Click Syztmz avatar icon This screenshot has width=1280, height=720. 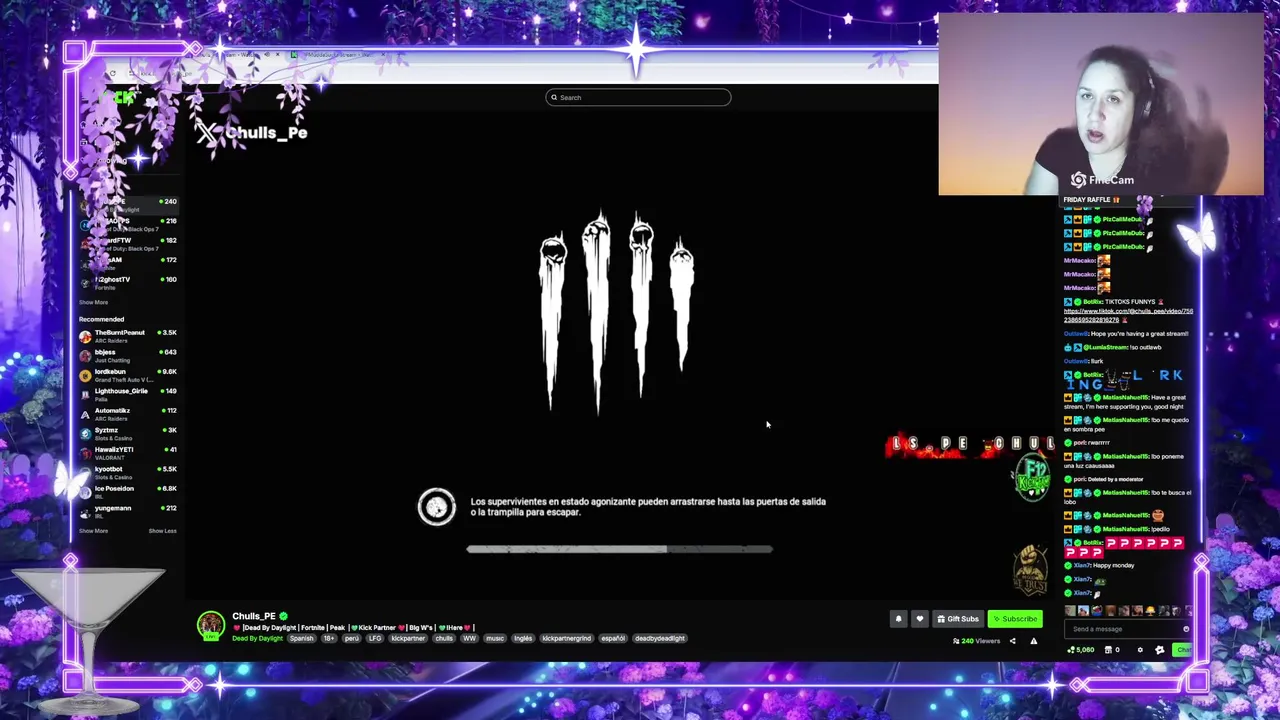[85, 434]
